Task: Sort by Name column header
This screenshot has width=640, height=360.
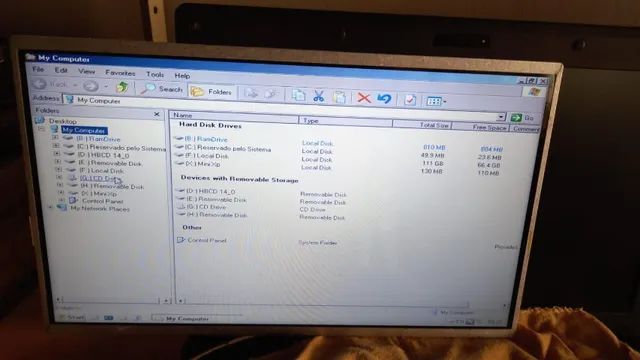Action: tap(234, 116)
